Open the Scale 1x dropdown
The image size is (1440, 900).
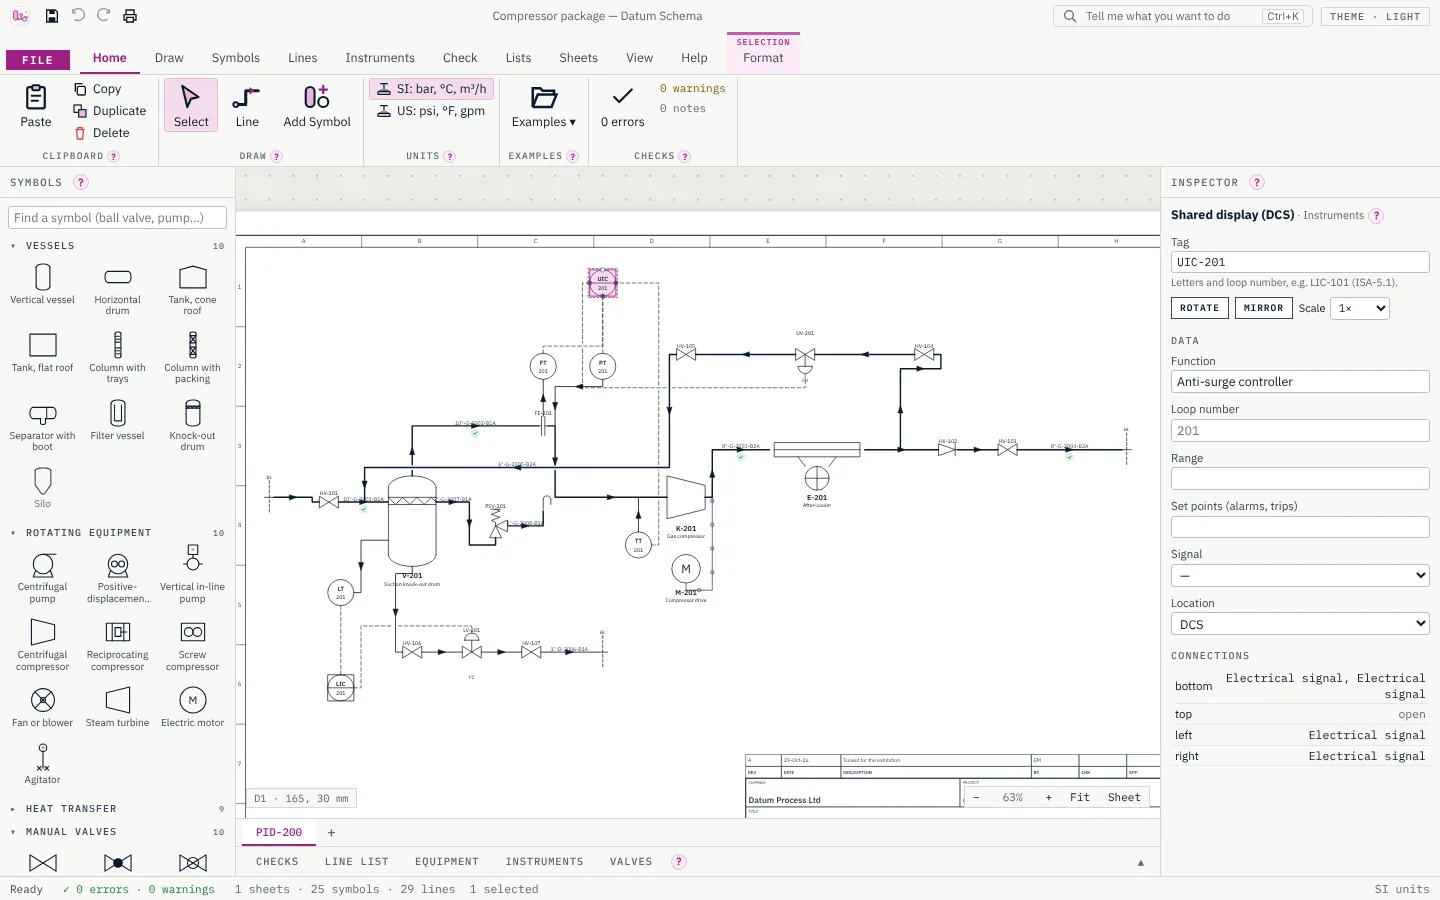(x=1361, y=308)
